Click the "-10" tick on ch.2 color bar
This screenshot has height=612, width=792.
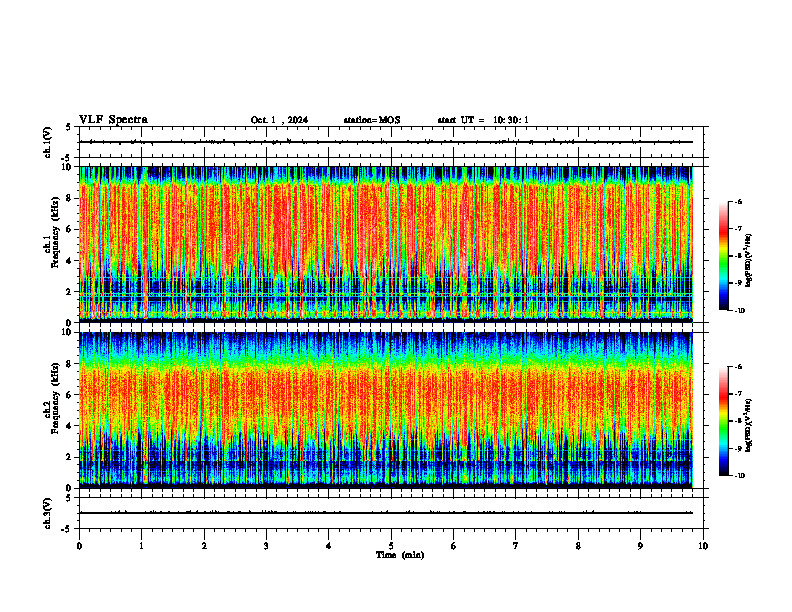point(739,476)
